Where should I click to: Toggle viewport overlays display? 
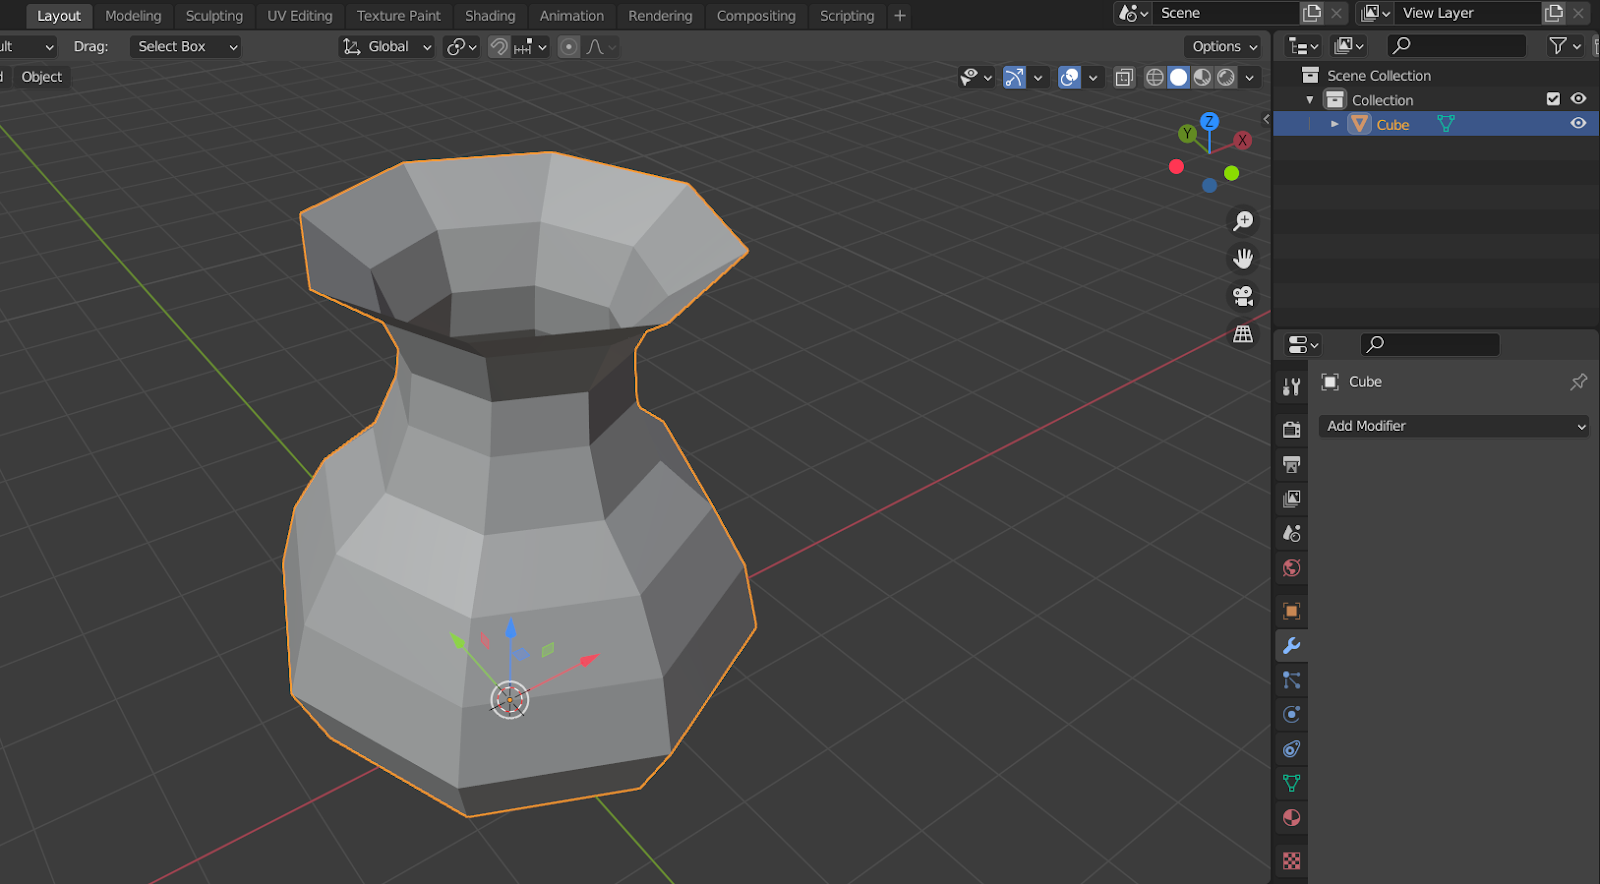pos(1069,77)
